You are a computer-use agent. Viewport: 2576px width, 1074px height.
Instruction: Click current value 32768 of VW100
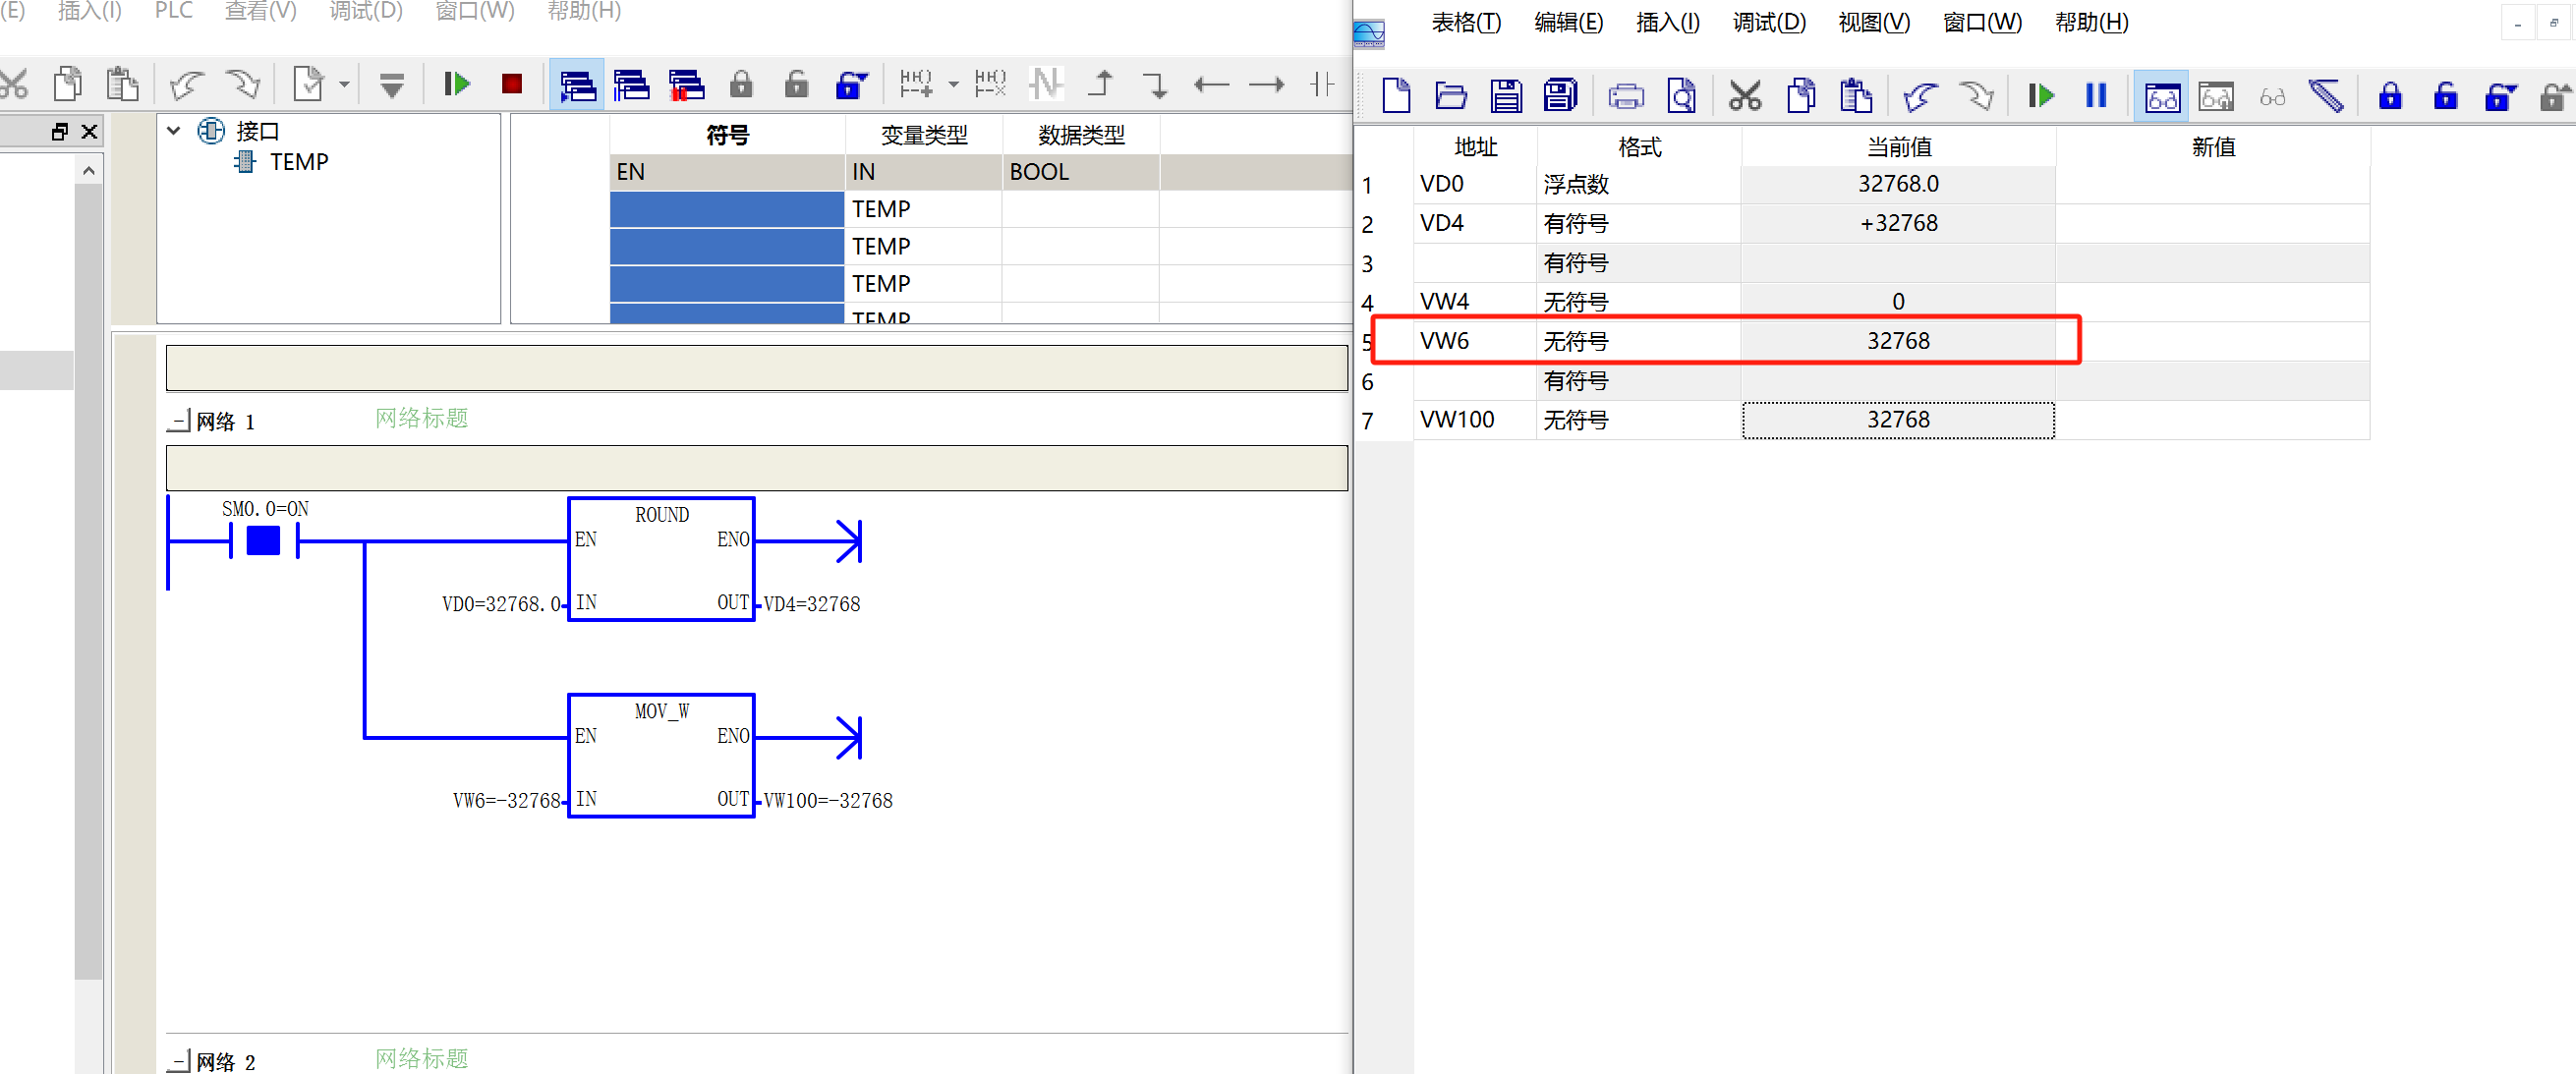tap(1898, 420)
